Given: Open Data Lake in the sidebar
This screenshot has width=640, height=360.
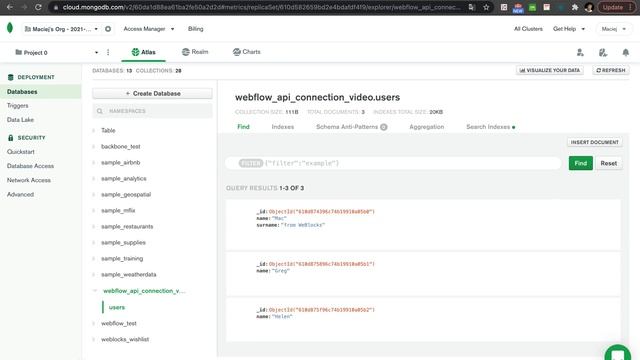Looking at the screenshot, I should 20,120.
